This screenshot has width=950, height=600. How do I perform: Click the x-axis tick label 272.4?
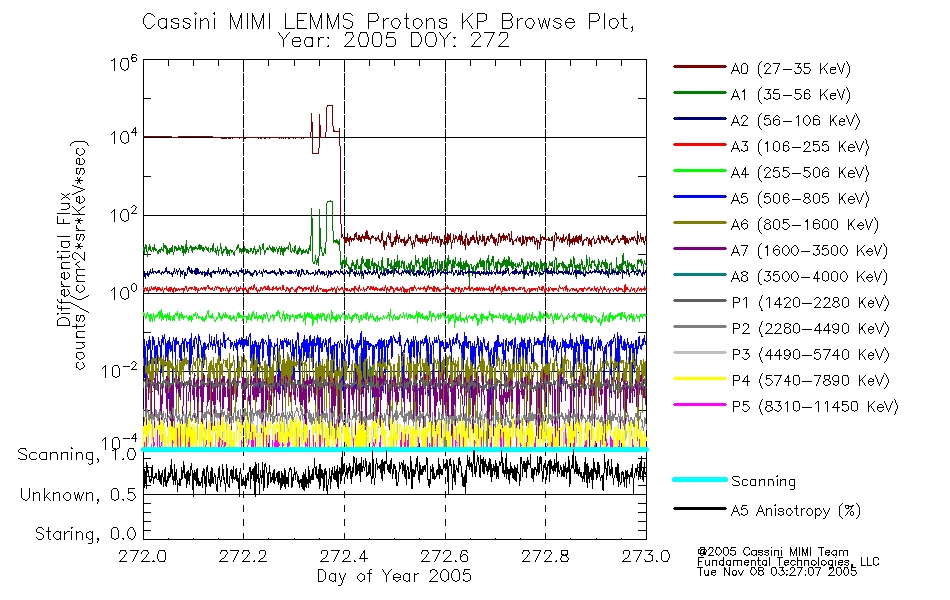pyautogui.click(x=344, y=556)
